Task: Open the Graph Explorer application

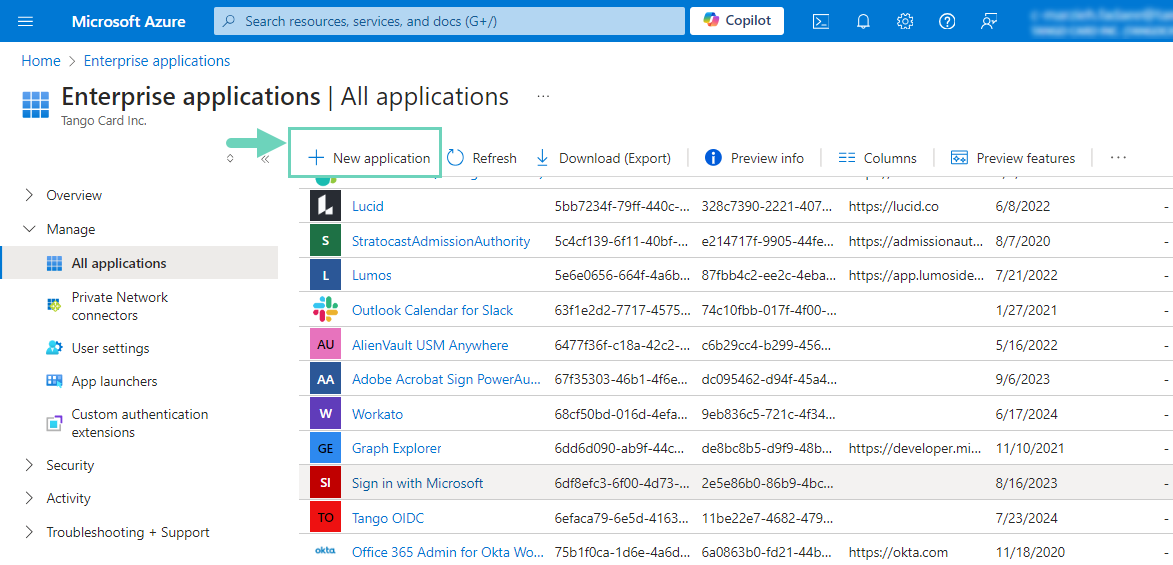Action: [x=396, y=448]
